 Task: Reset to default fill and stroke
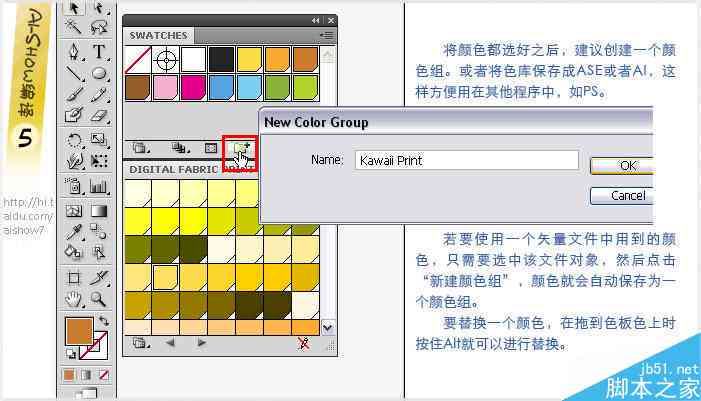[71, 354]
